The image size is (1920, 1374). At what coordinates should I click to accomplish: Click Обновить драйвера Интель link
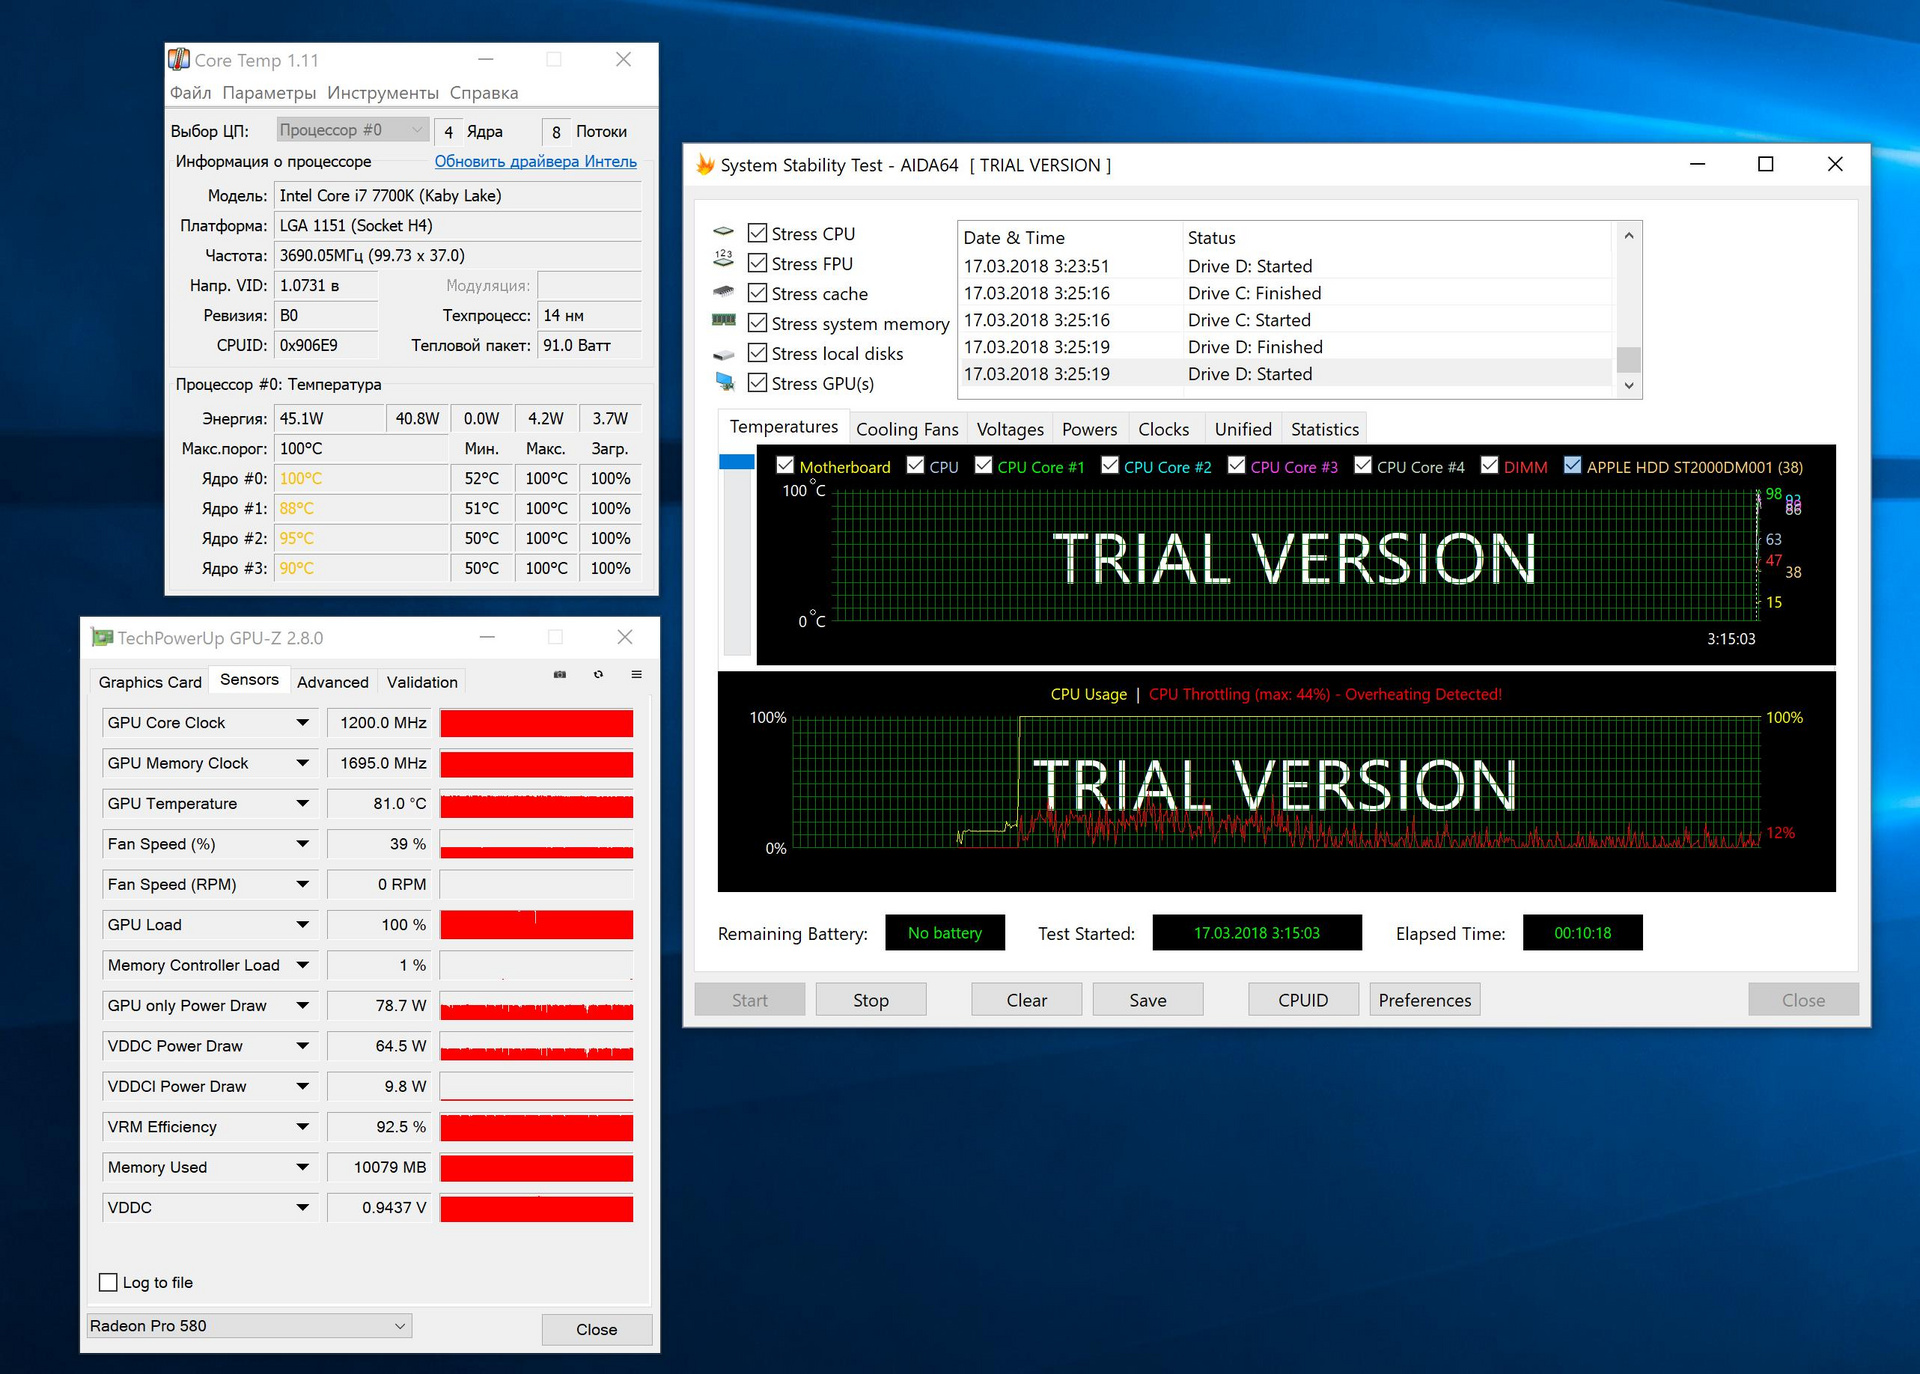point(536,161)
